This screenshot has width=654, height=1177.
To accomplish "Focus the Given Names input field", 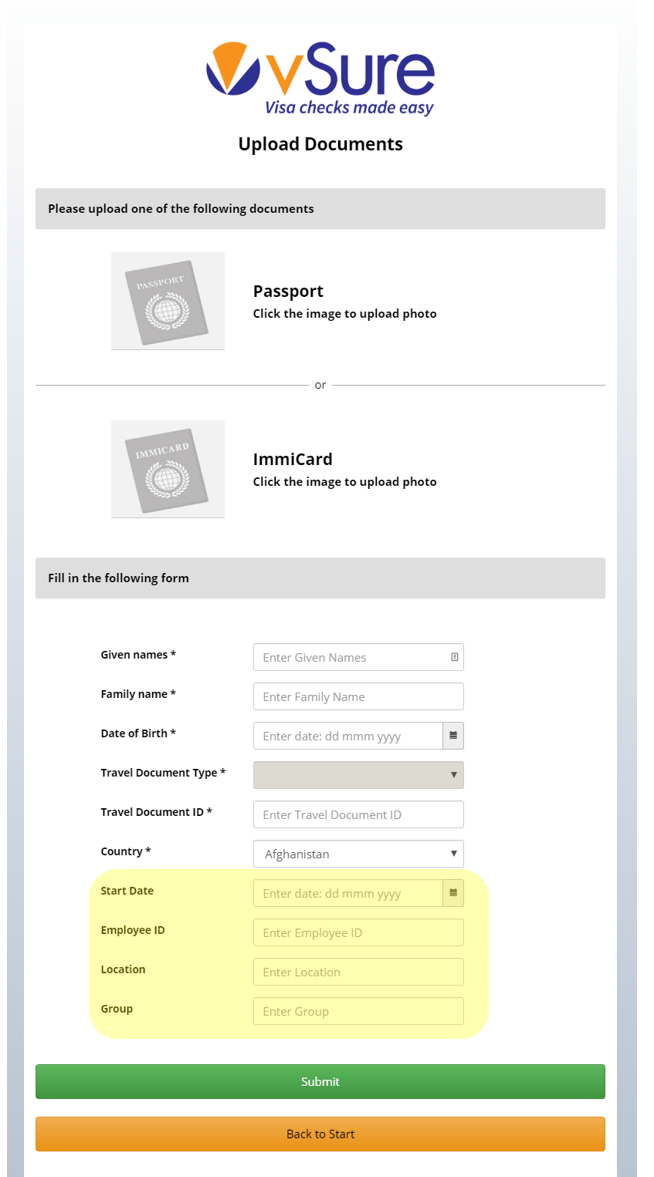I will 358,658.
